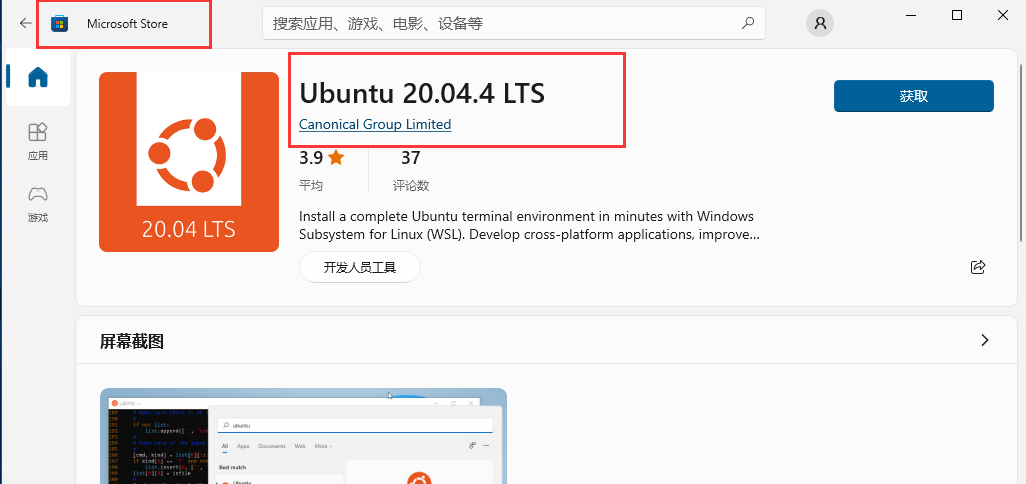Go back with the arrow icon
Viewport: 1026px width, 484px height.
(26, 24)
